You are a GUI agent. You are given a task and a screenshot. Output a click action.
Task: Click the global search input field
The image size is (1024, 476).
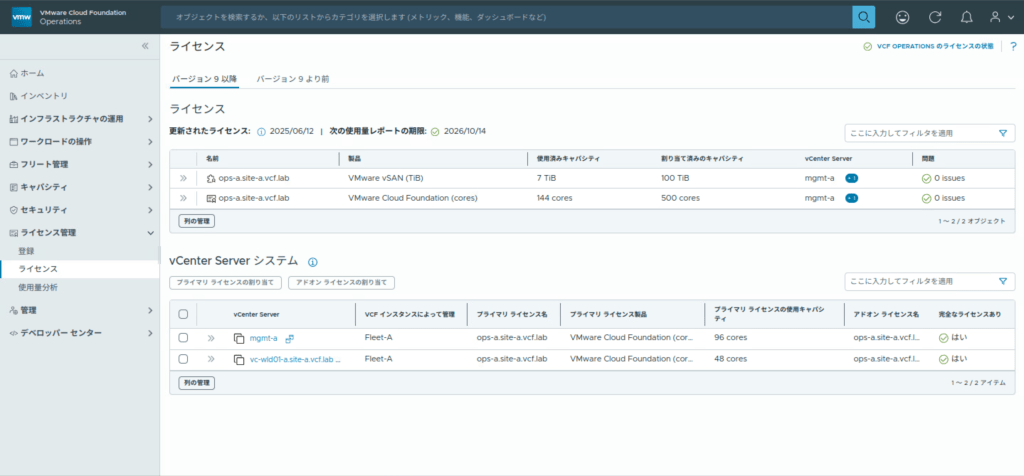coord(506,17)
